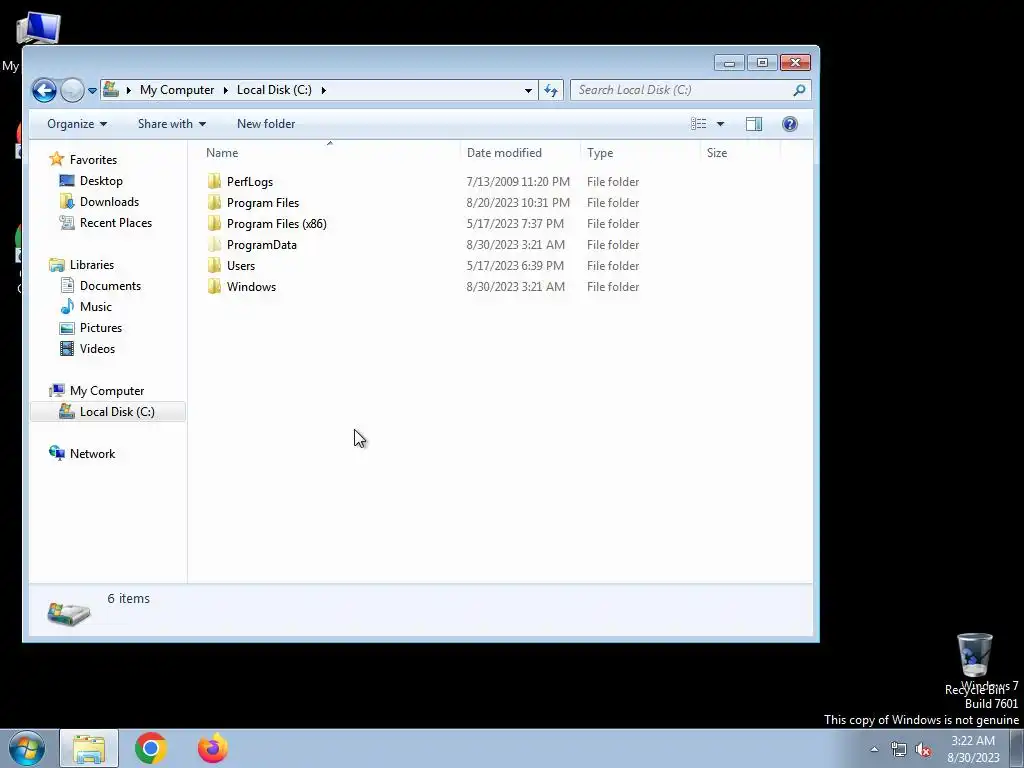Open Desktop under Favorites
The width and height of the screenshot is (1024, 768).
click(101, 181)
